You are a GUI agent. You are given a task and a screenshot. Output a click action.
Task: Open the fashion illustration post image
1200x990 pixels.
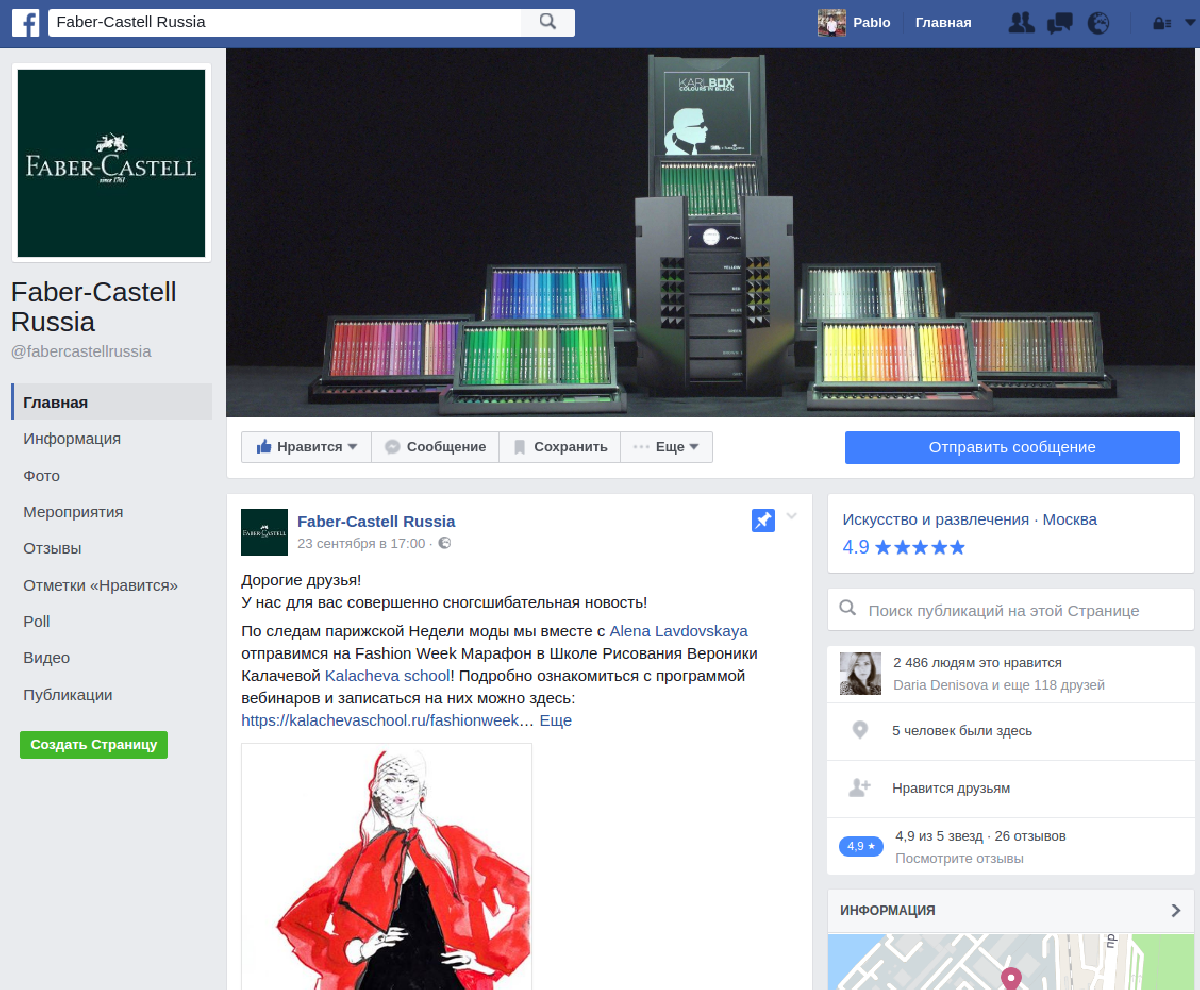click(386, 866)
